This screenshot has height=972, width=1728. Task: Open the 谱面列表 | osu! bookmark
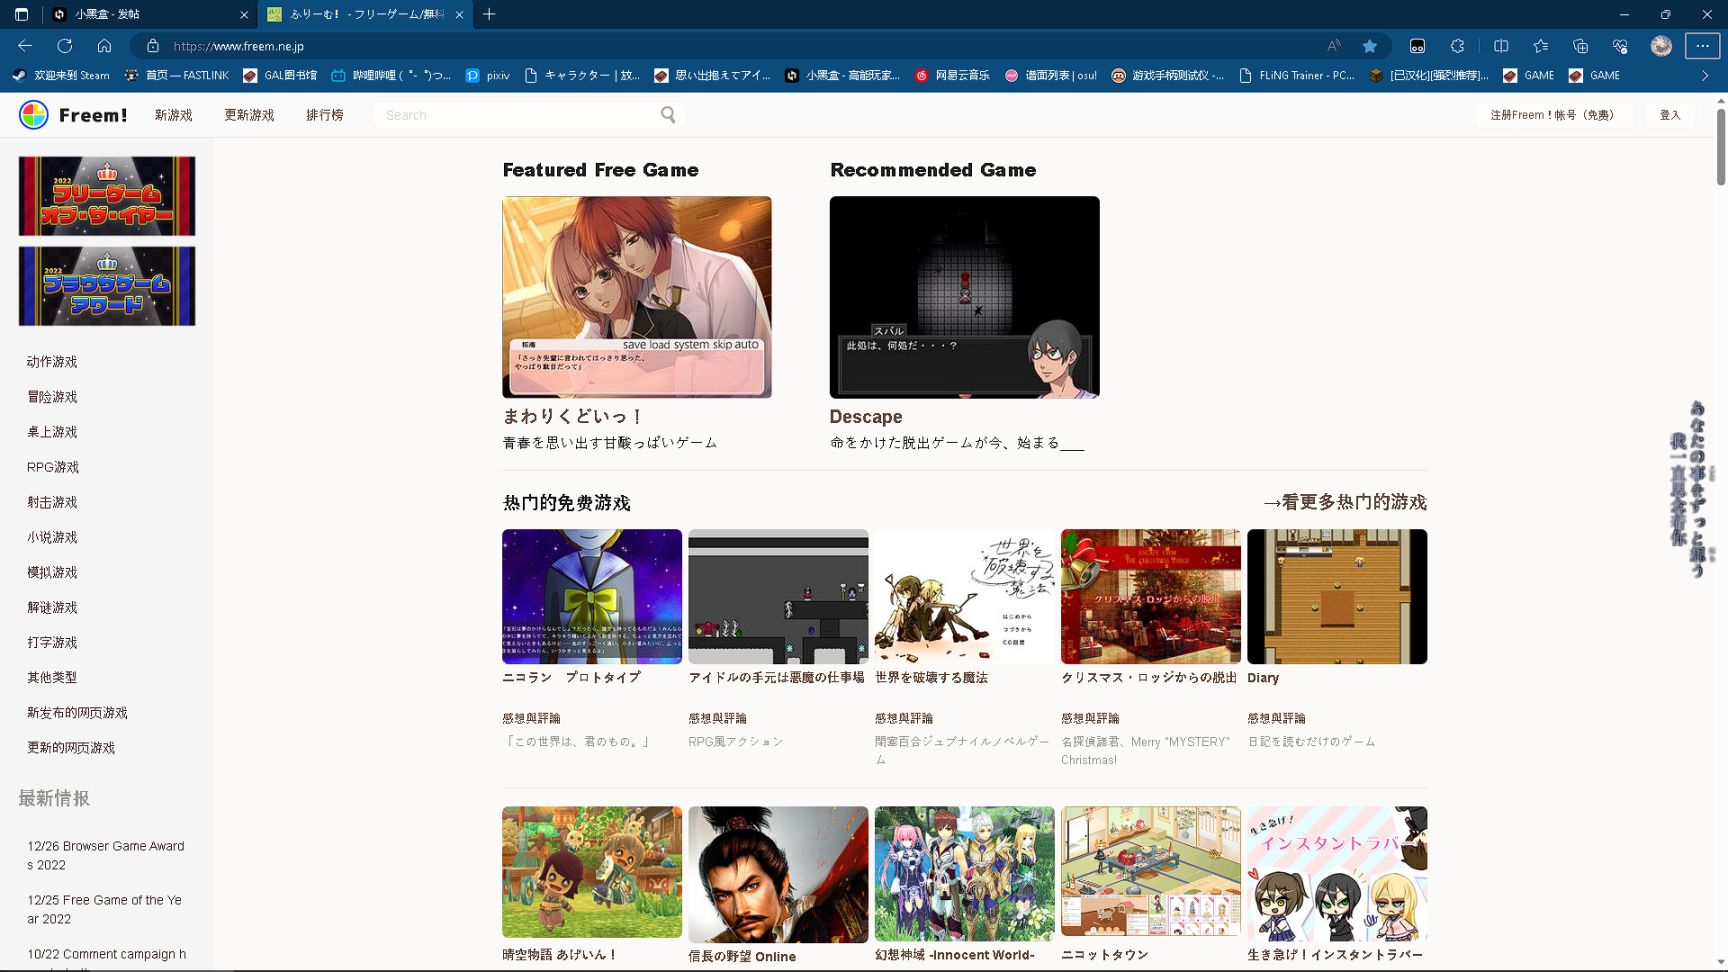pyautogui.click(x=1051, y=75)
